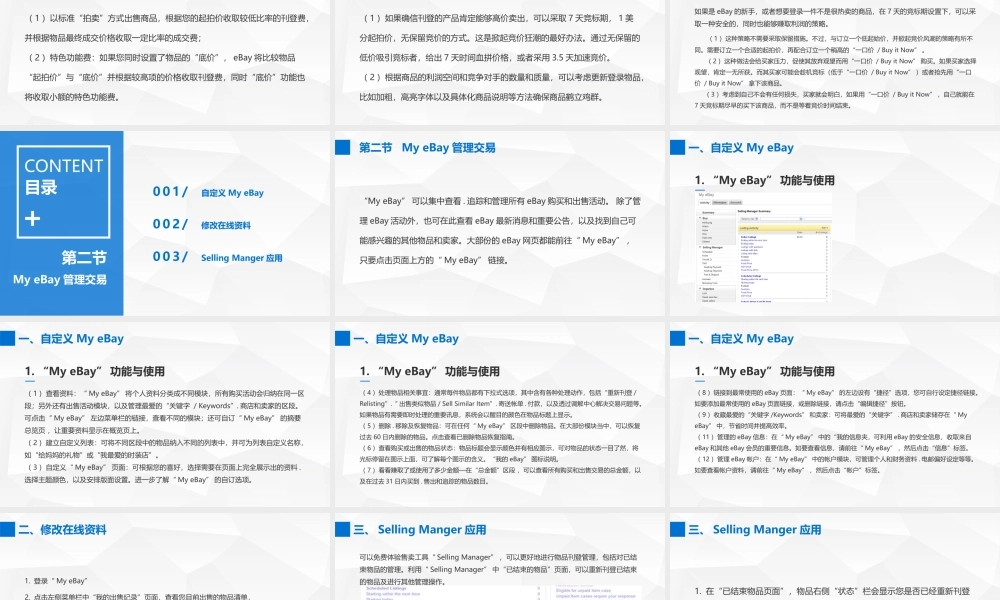Switch to the Messages tab in My eBay
Screen dimensions: 1000x600
[719, 202]
